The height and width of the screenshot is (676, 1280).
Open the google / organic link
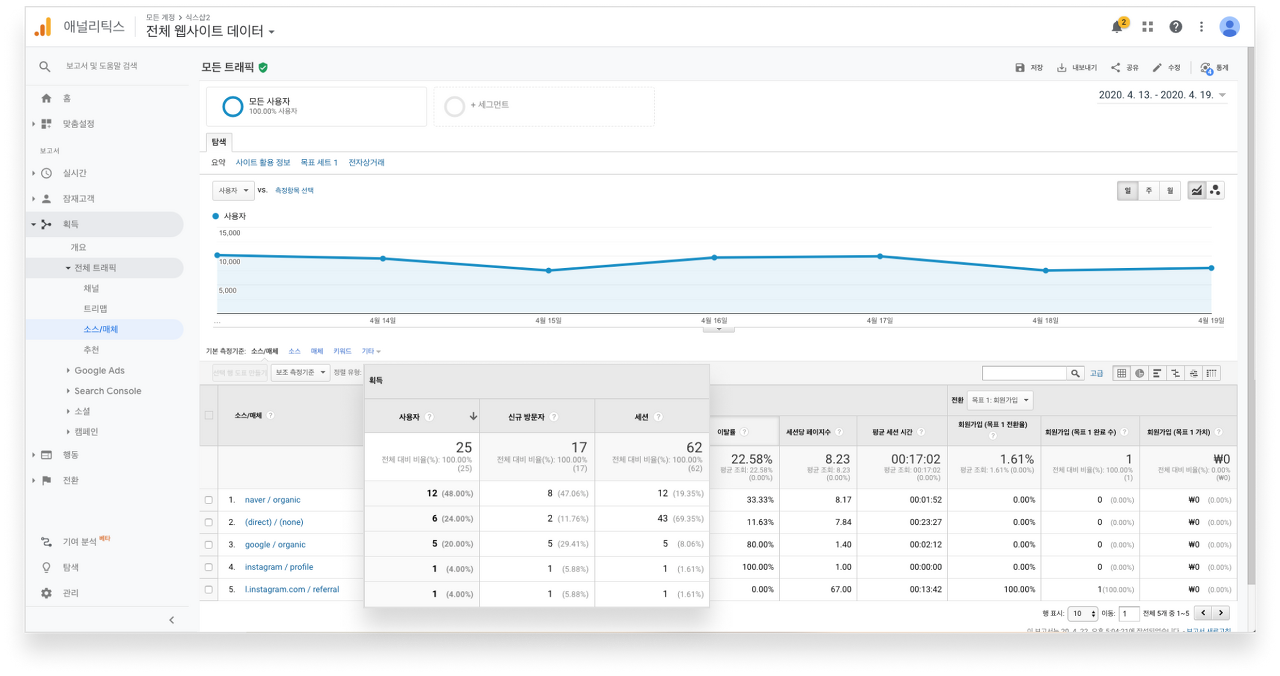275,545
